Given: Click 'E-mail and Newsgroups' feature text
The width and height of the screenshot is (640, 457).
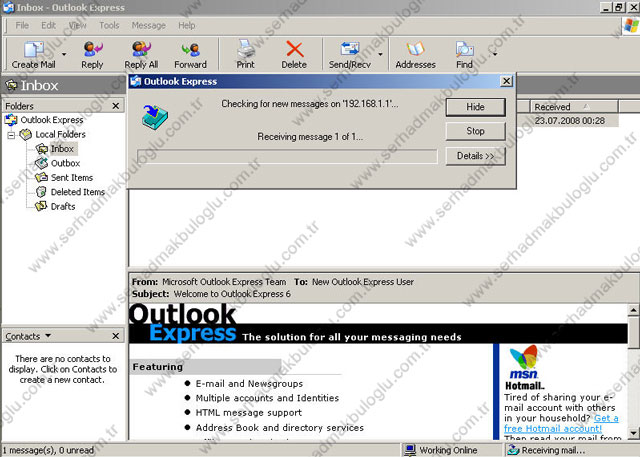Looking at the screenshot, I should pyautogui.click(x=249, y=384).
